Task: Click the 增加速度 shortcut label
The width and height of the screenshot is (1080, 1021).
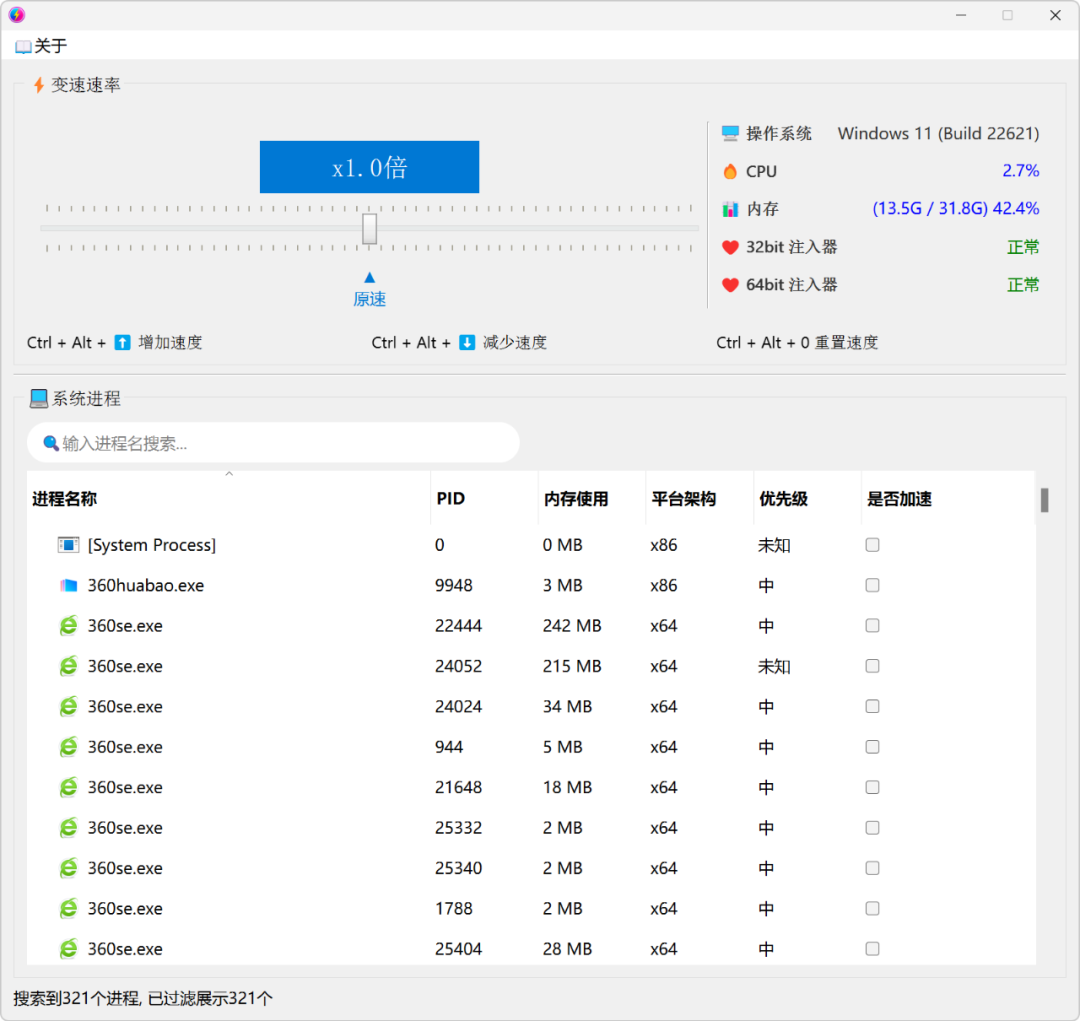Action: pos(170,342)
